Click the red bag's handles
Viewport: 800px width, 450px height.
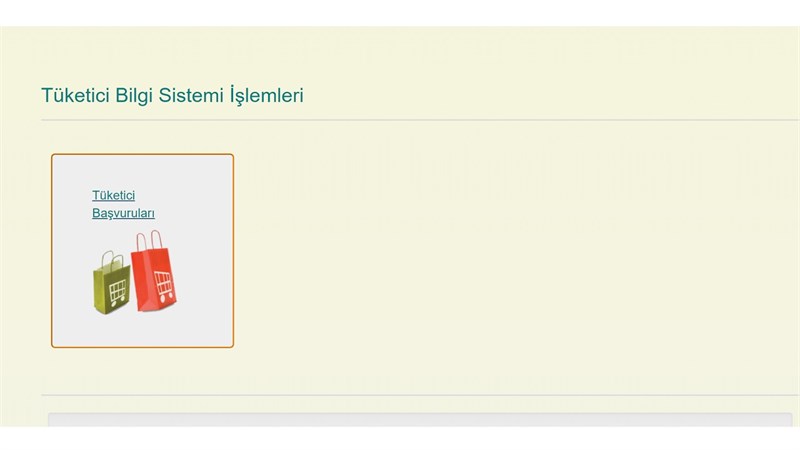pos(149,240)
